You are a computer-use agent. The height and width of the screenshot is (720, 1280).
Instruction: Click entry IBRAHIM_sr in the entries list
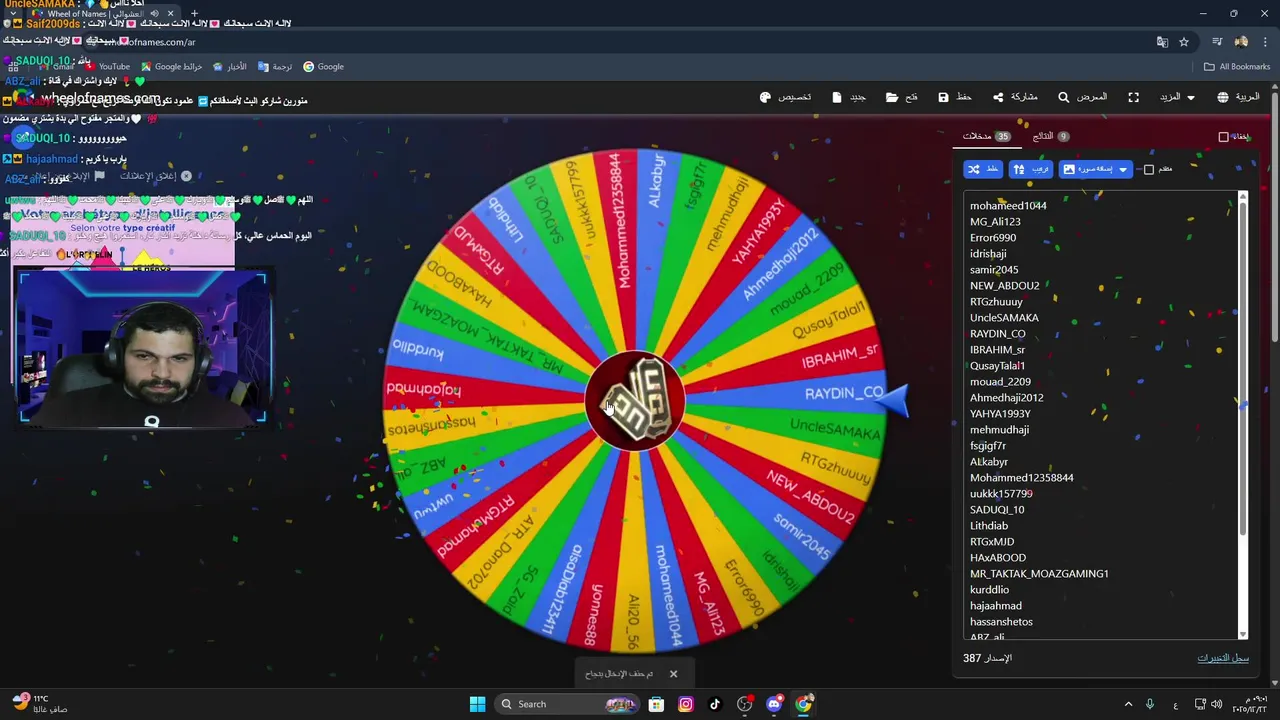[997, 350]
